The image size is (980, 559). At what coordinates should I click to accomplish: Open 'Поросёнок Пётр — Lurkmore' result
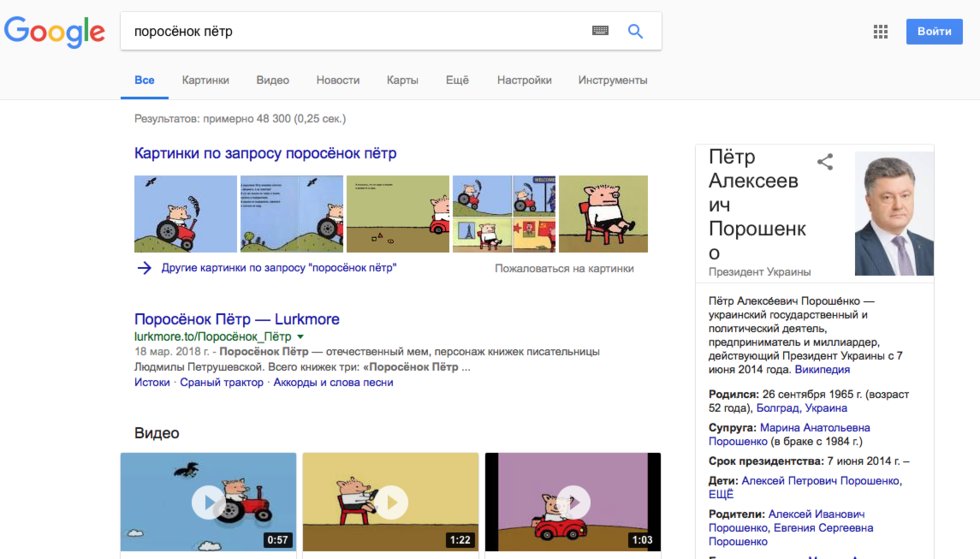click(237, 319)
